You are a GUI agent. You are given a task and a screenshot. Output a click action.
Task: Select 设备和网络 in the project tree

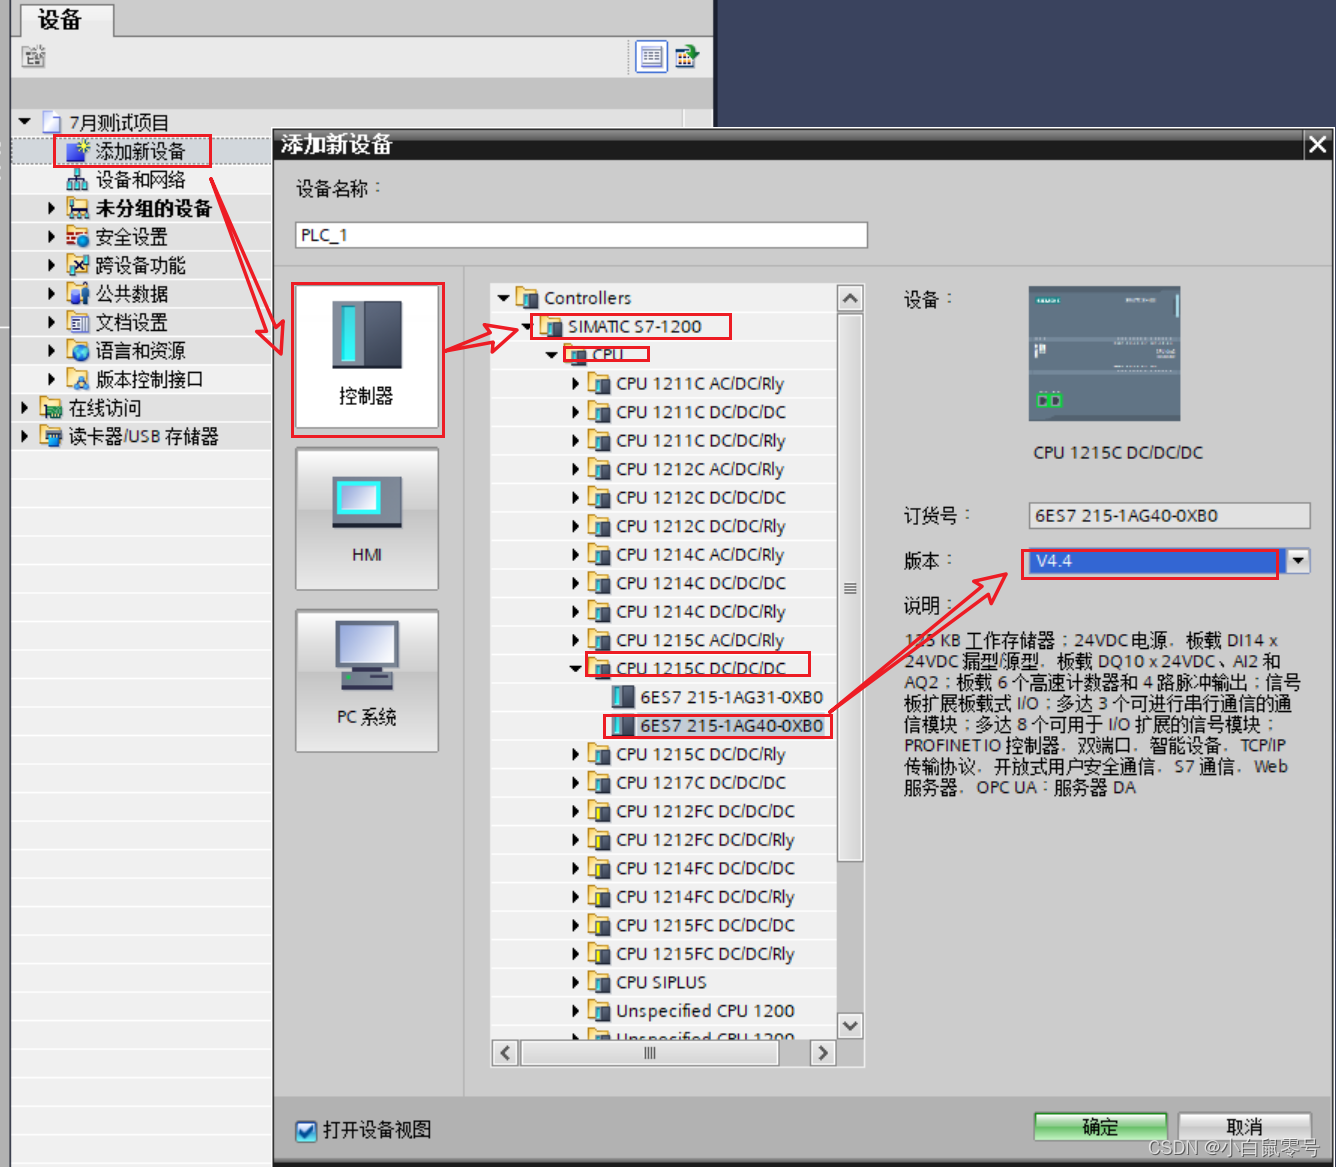tap(140, 180)
